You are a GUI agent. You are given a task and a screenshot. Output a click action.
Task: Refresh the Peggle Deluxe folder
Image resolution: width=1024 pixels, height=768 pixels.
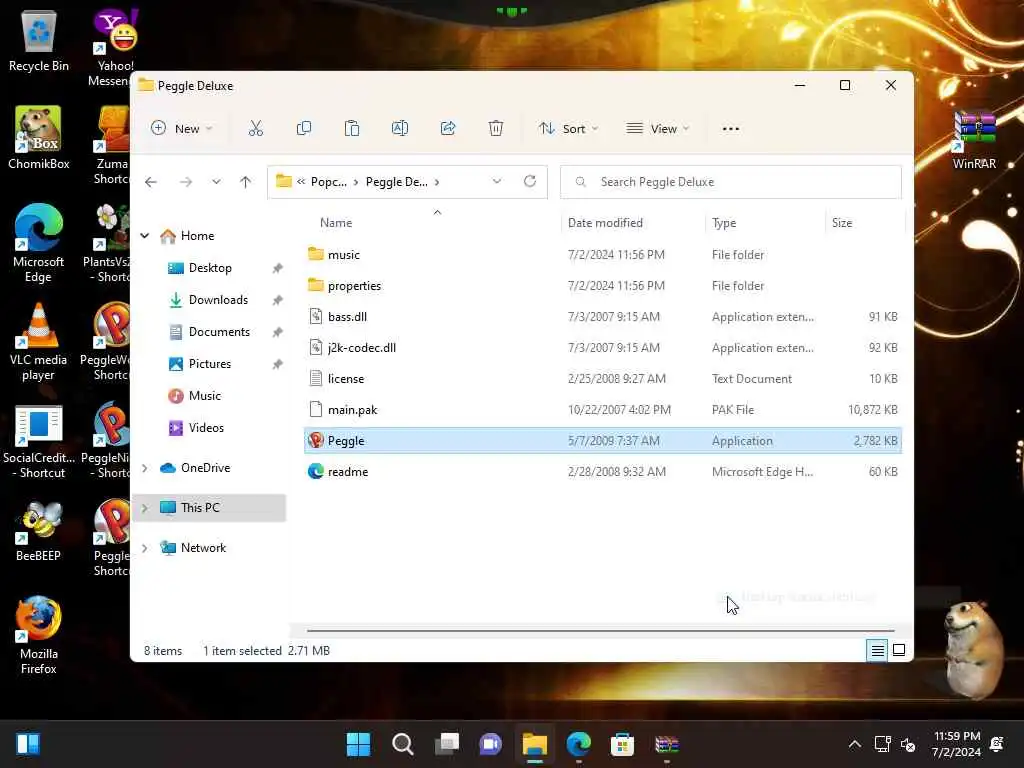[530, 182]
